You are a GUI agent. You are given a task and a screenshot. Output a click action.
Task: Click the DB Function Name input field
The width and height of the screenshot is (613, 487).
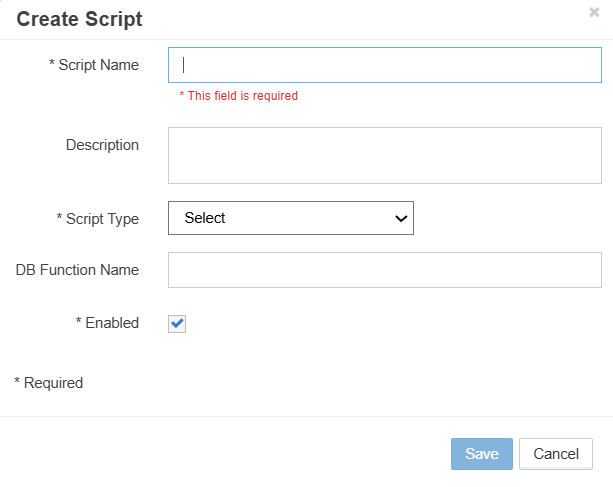point(385,270)
